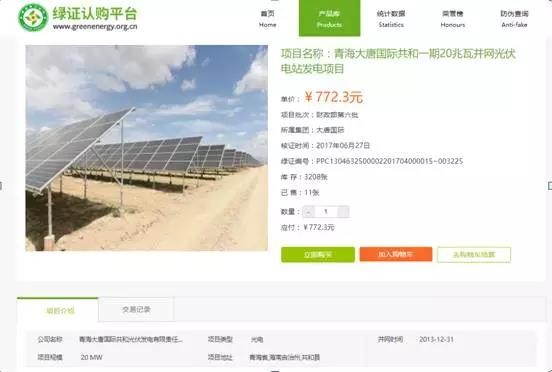Click the quantity input field

pos(326,212)
